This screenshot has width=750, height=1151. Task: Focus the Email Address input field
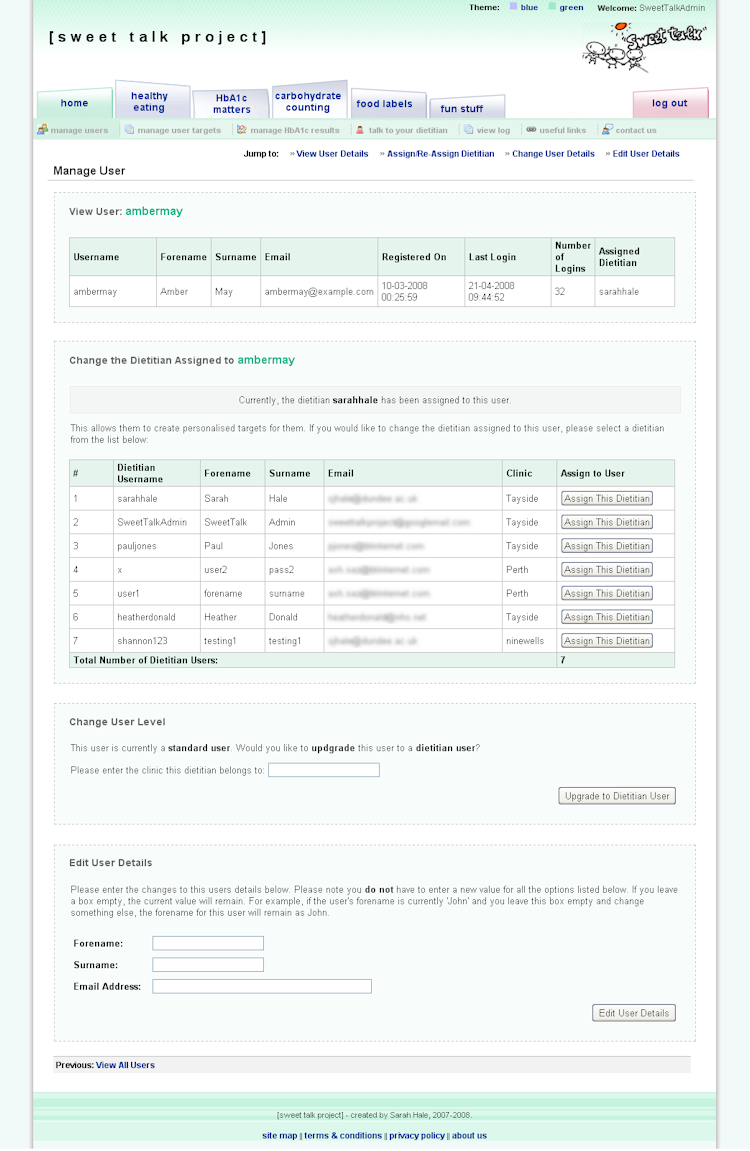coord(262,987)
